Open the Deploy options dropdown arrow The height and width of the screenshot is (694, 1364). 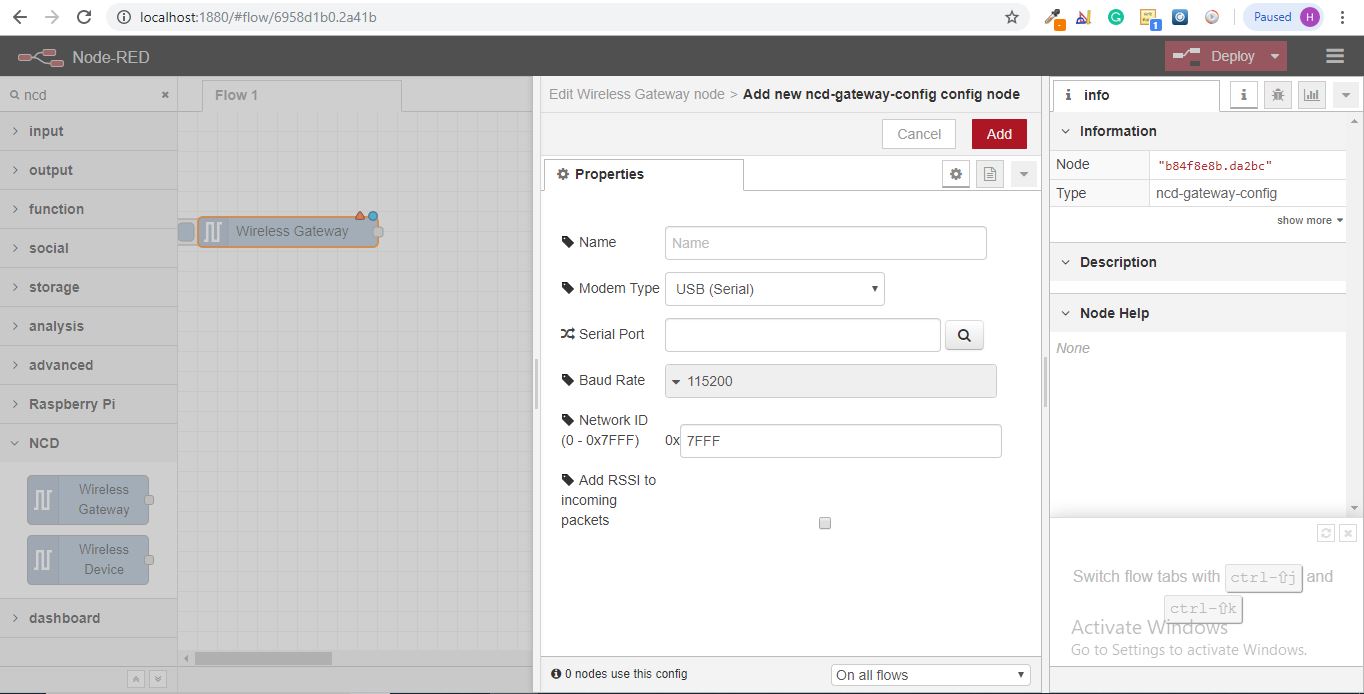(1275, 56)
